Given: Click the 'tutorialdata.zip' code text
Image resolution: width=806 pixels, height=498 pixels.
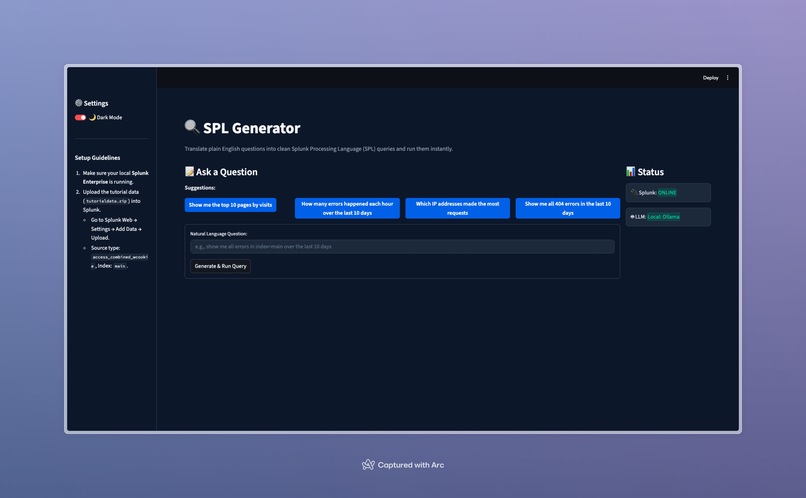Looking at the screenshot, I should tap(106, 201).
